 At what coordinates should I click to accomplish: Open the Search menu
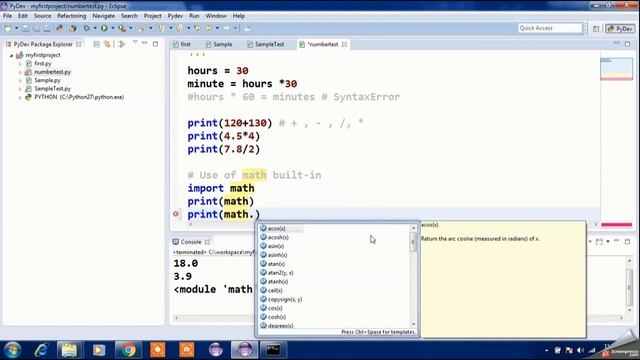click(129, 16)
